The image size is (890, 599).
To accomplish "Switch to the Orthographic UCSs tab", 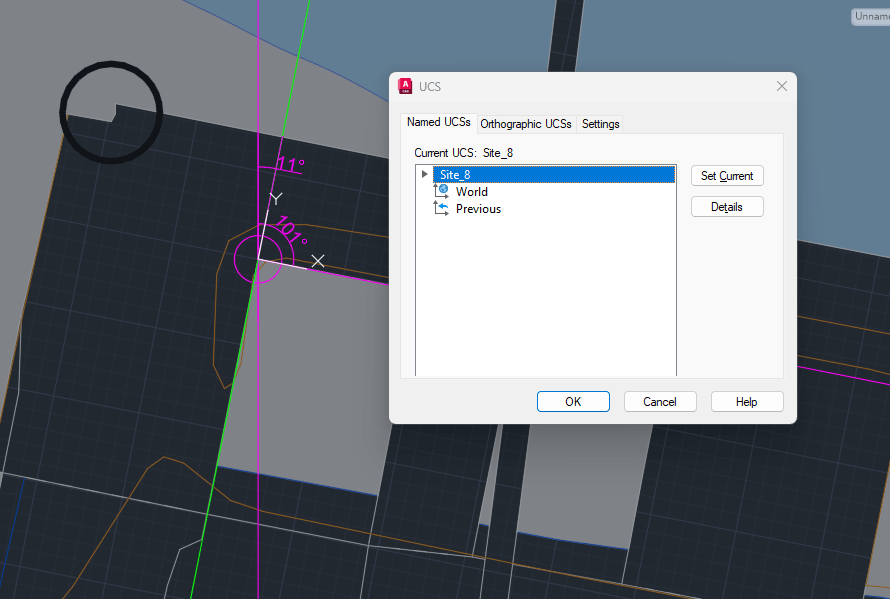I will point(526,124).
